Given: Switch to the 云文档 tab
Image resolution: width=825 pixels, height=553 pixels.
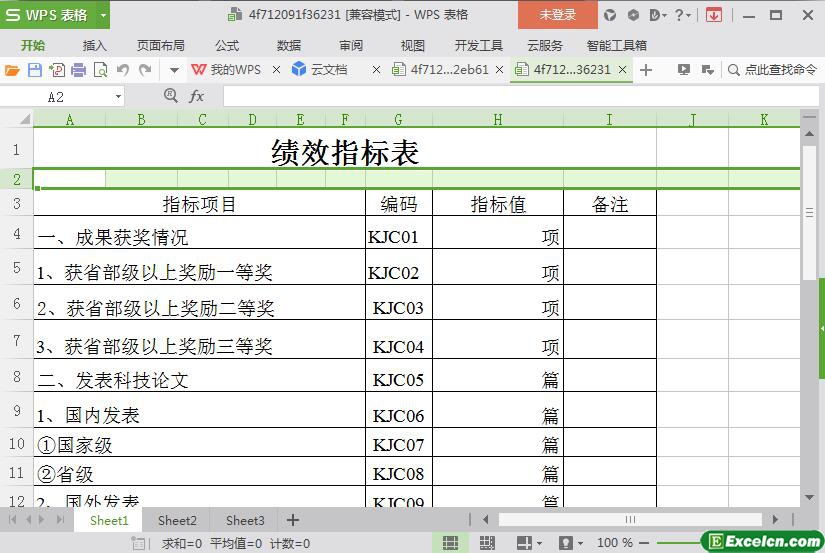Looking at the screenshot, I should (319, 69).
